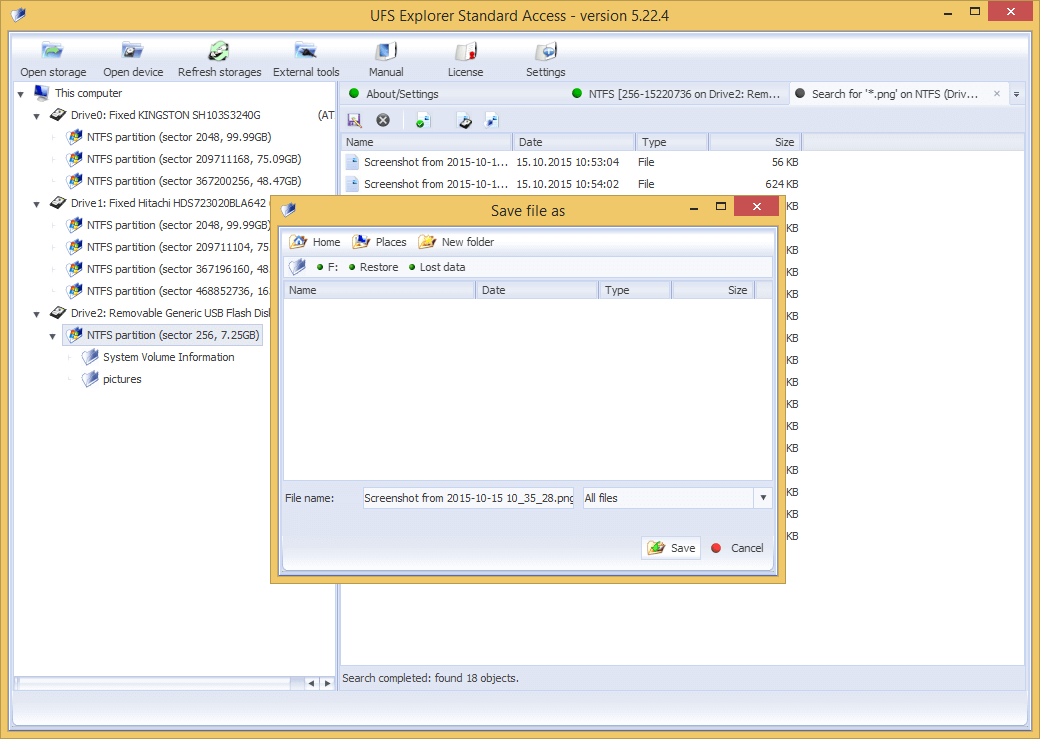This screenshot has width=1040, height=739.
Task: Click the Drive1 Hitachi disk icon
Action: [58, 203]
